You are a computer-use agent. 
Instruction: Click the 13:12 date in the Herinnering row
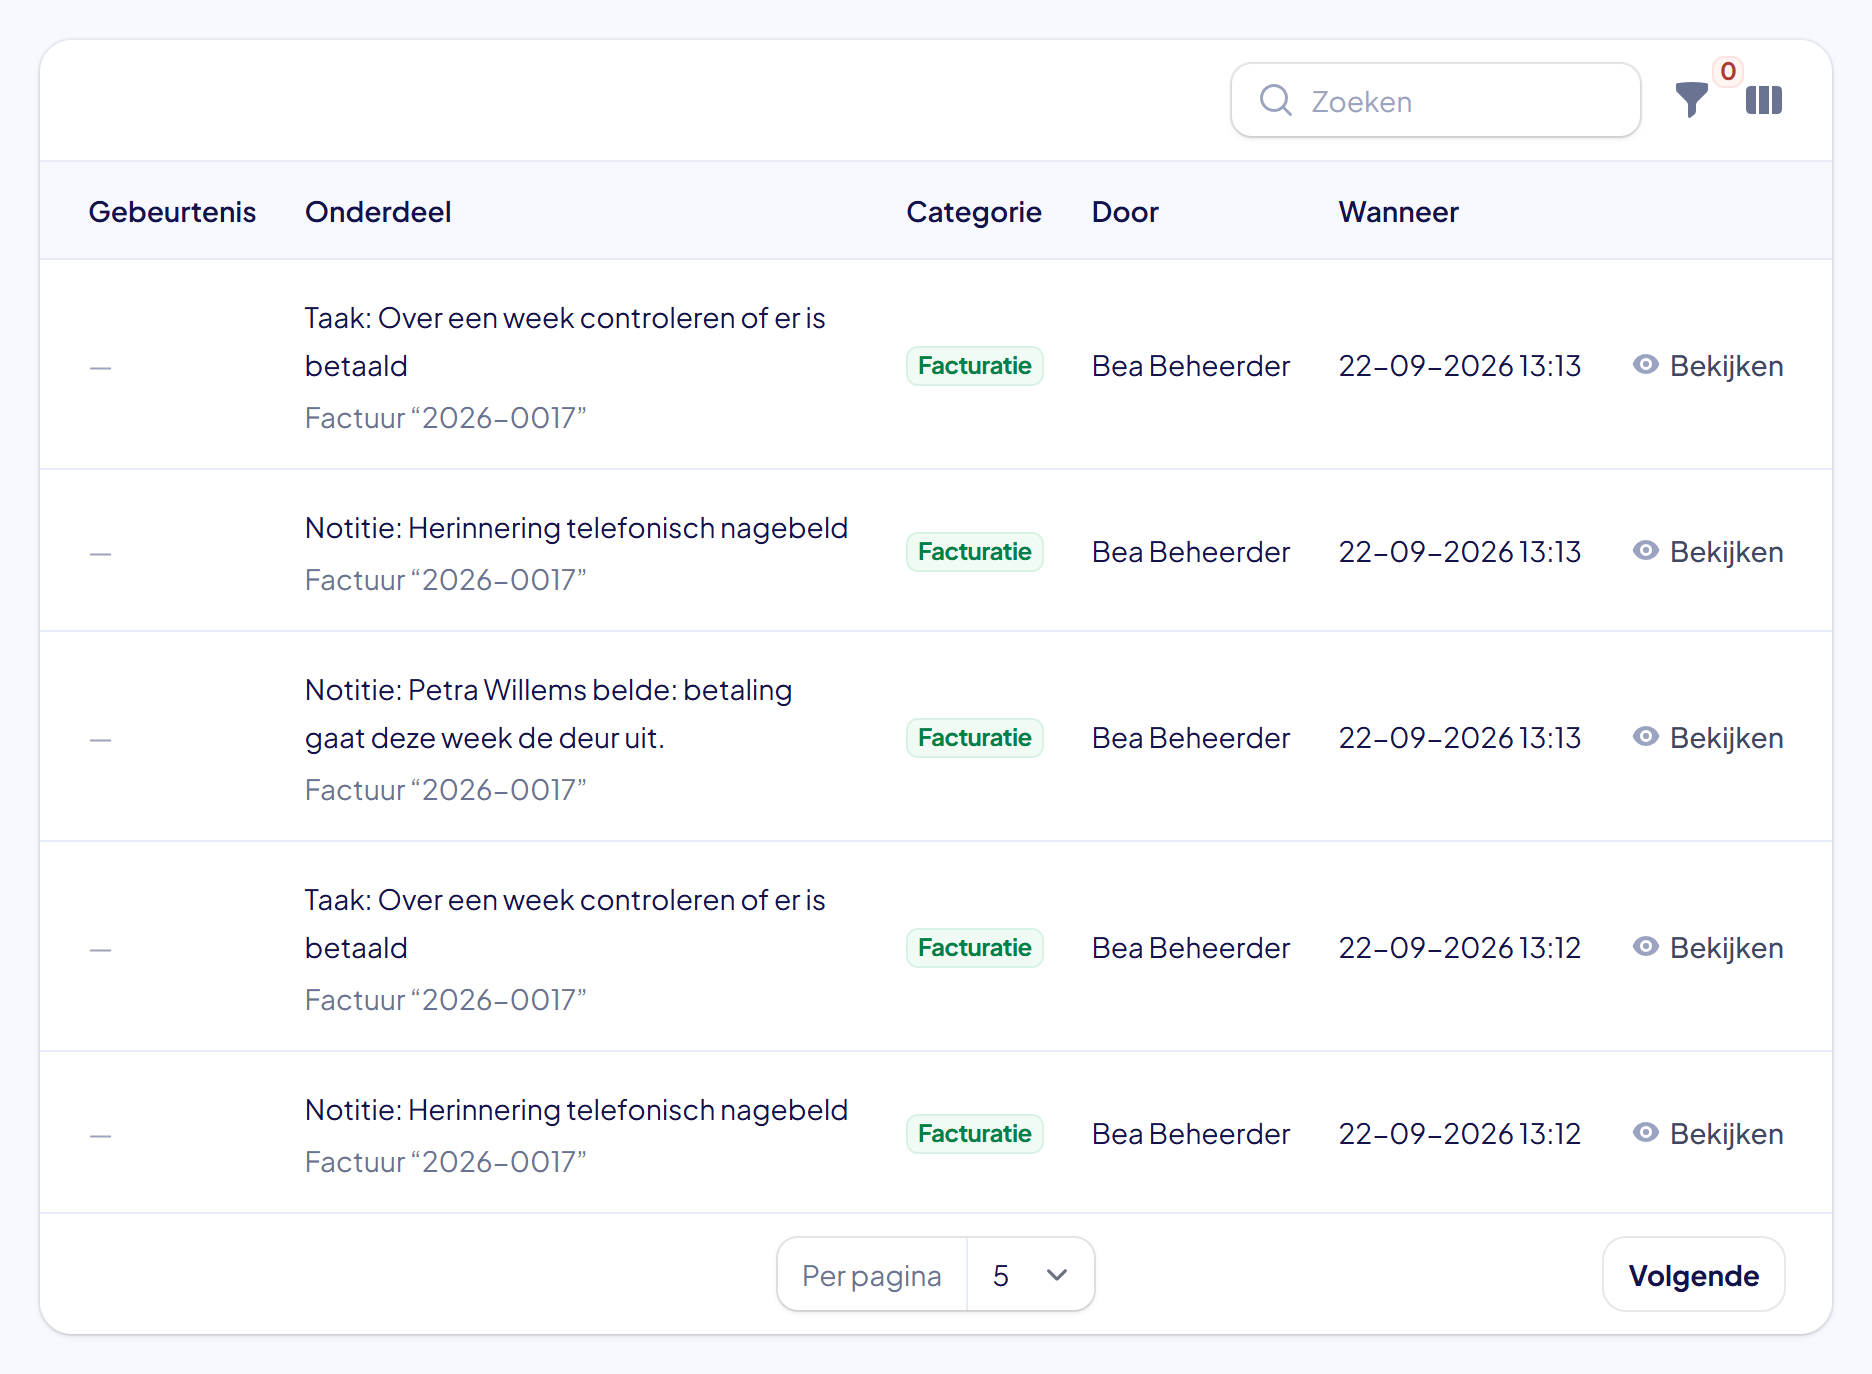(1460, 1134)
